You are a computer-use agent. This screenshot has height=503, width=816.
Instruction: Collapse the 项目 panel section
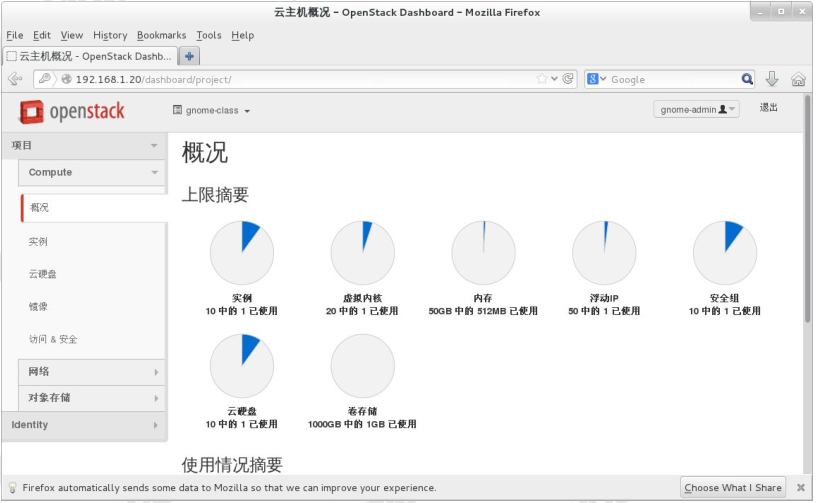[x=84, y=146]
